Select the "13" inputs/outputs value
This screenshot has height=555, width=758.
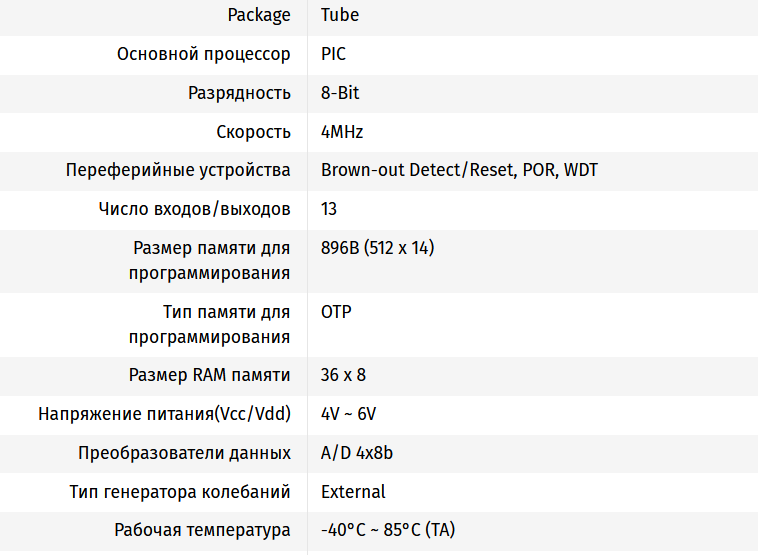(x=329, y=209)
